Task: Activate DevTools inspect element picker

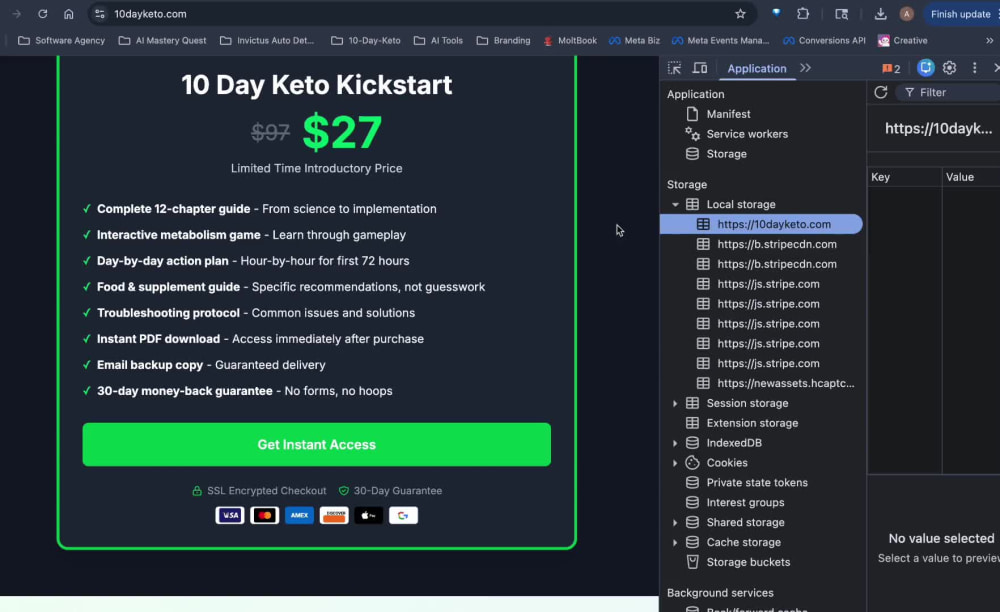Action: [674, 68]
